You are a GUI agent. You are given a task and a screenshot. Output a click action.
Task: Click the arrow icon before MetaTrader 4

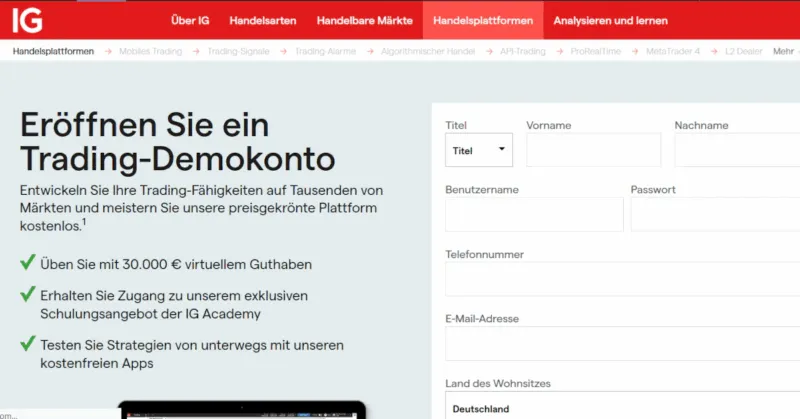635,52
